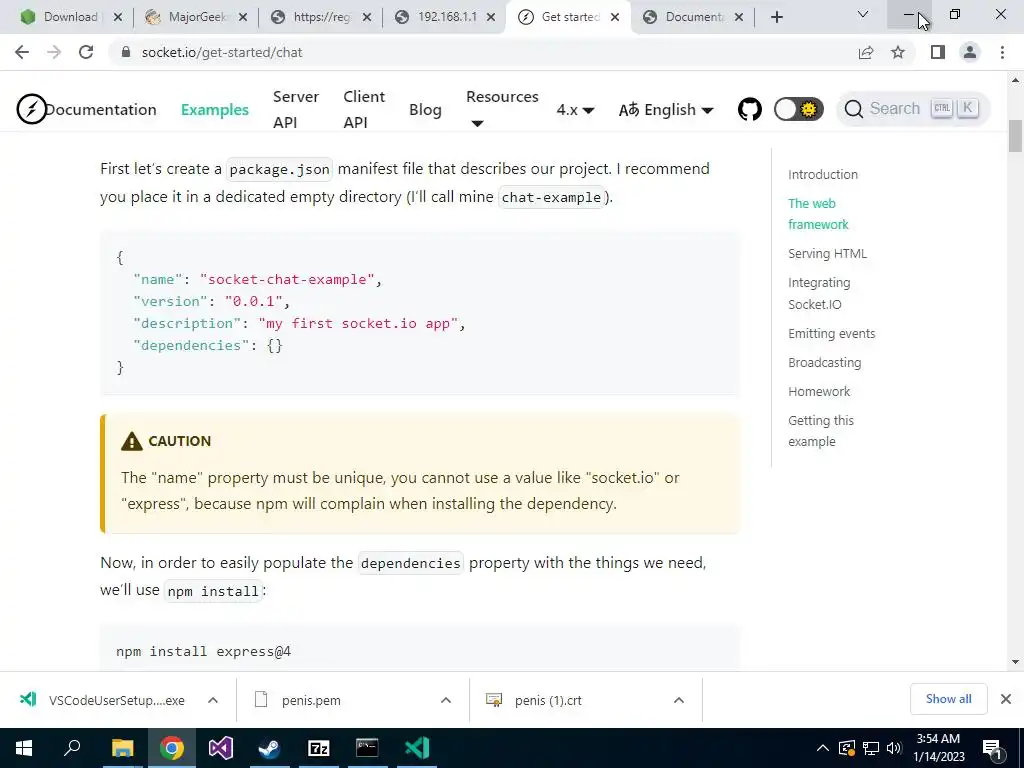This screenshot has height=768, width=1024.
Task: Jump to Serving HTML section
Action: 827,253
